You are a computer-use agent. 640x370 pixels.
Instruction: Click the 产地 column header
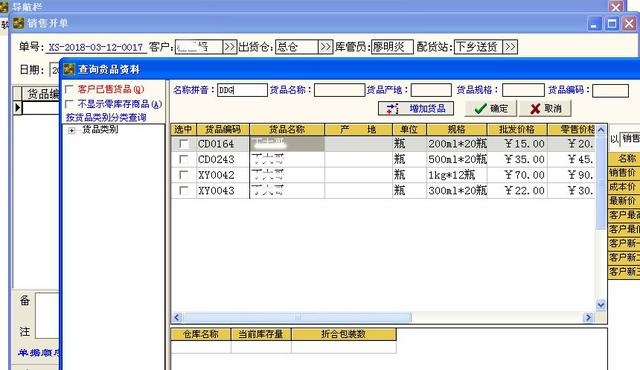point(358,130)
